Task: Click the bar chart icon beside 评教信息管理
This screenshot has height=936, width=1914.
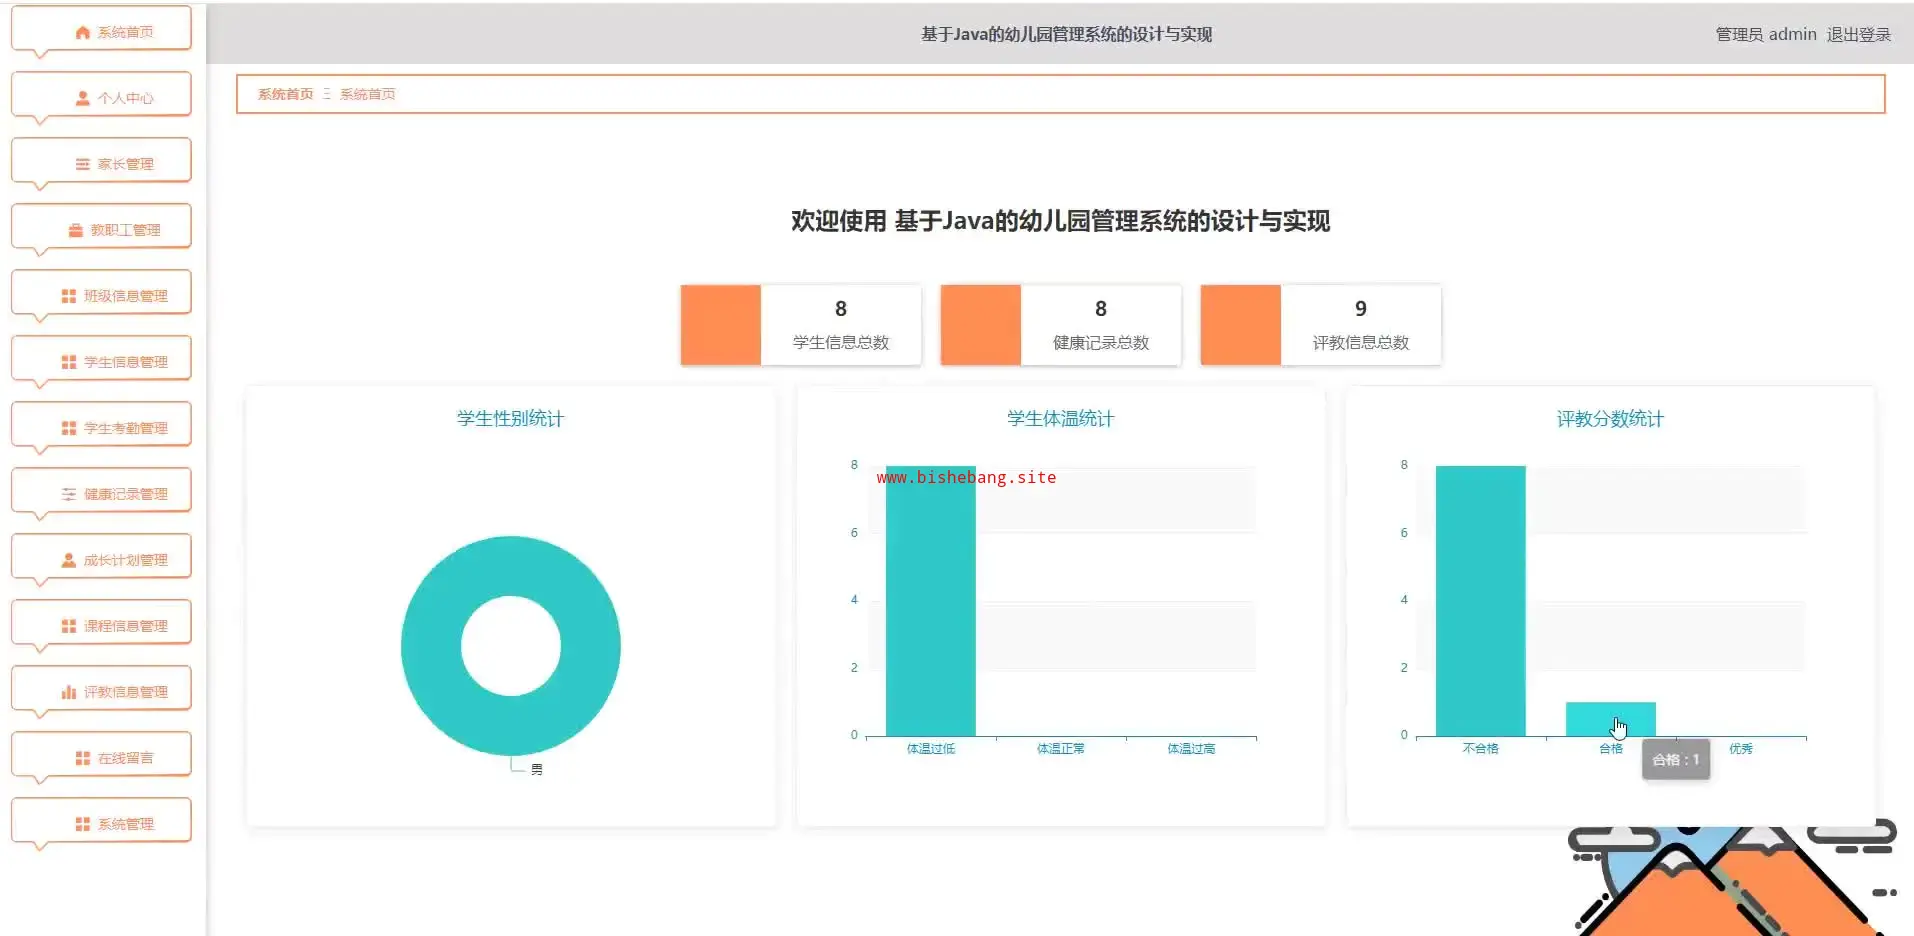Action: pos(69,693)
